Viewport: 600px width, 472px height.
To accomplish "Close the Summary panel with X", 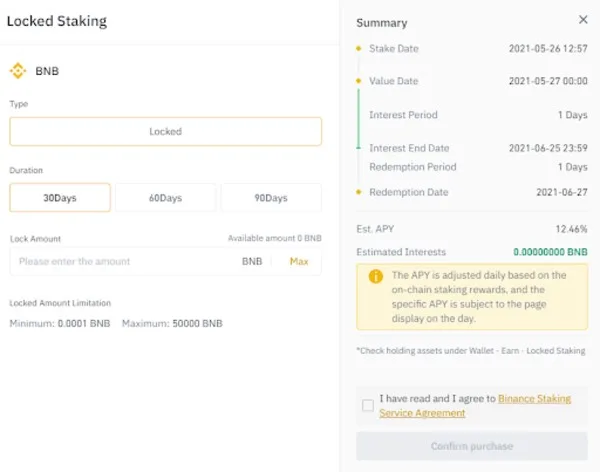I will (583, 20).
